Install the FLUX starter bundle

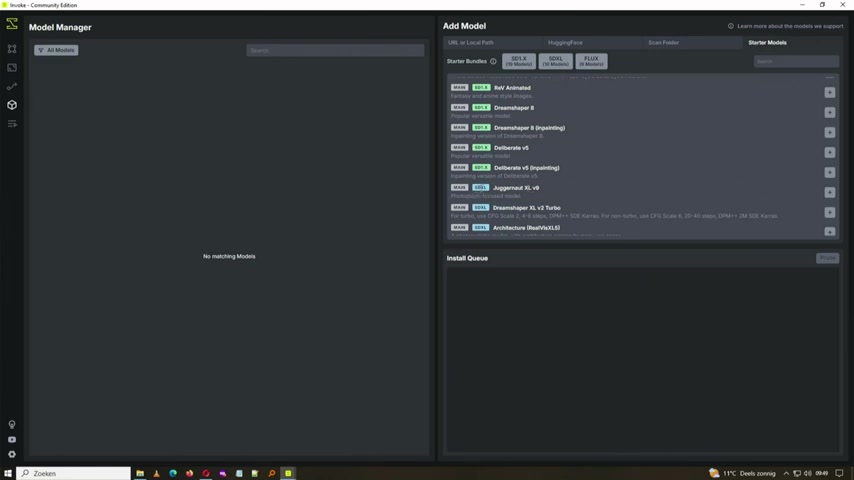pos(591,61)
